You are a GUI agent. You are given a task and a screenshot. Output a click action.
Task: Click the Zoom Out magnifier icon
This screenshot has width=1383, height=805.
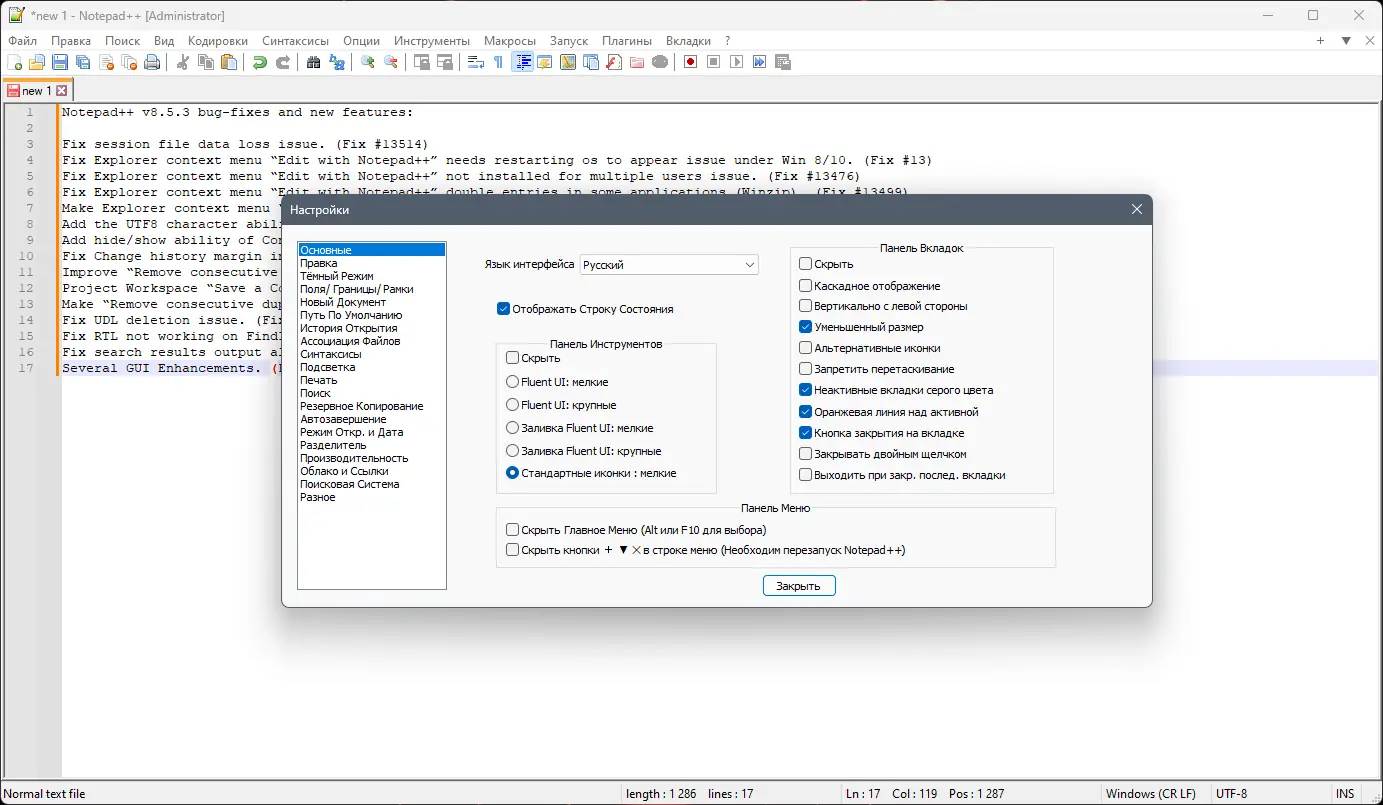point(391,62)
